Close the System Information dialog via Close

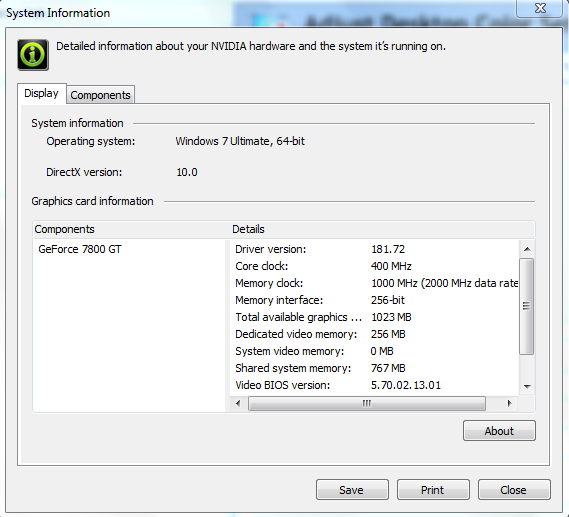(x=514, y=490)
